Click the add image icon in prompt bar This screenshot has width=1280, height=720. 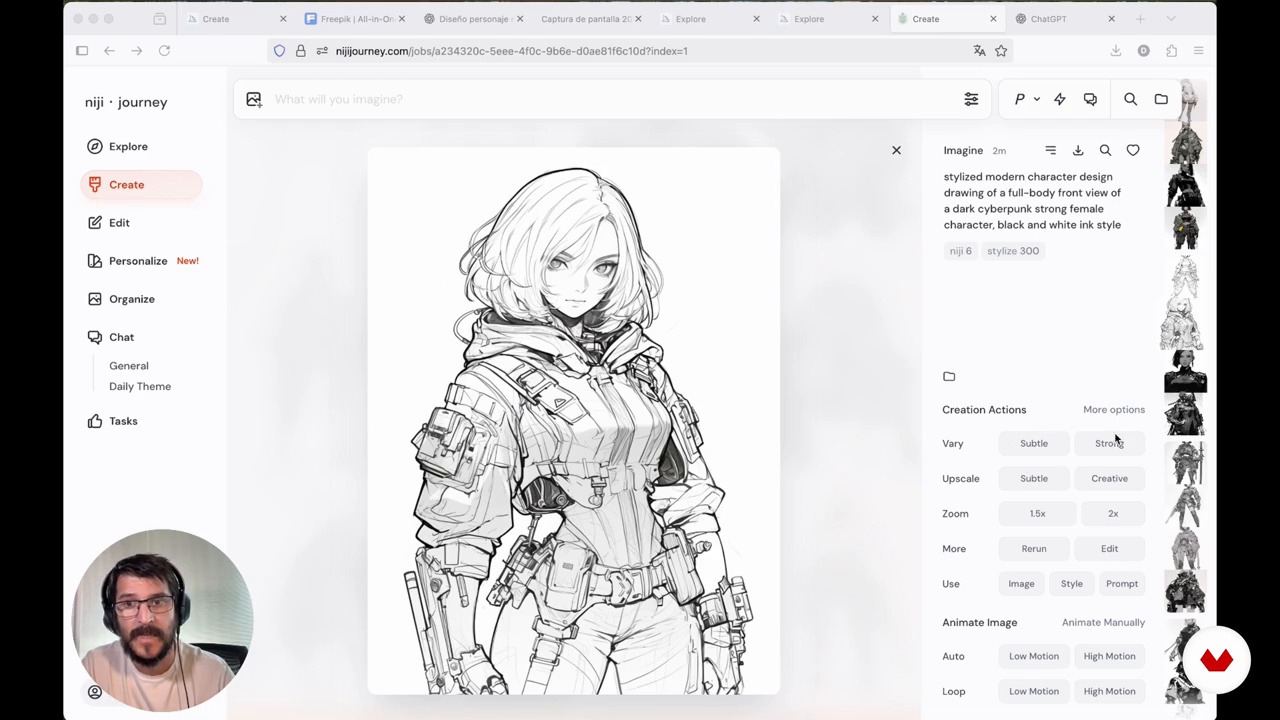tap(254, 99)
